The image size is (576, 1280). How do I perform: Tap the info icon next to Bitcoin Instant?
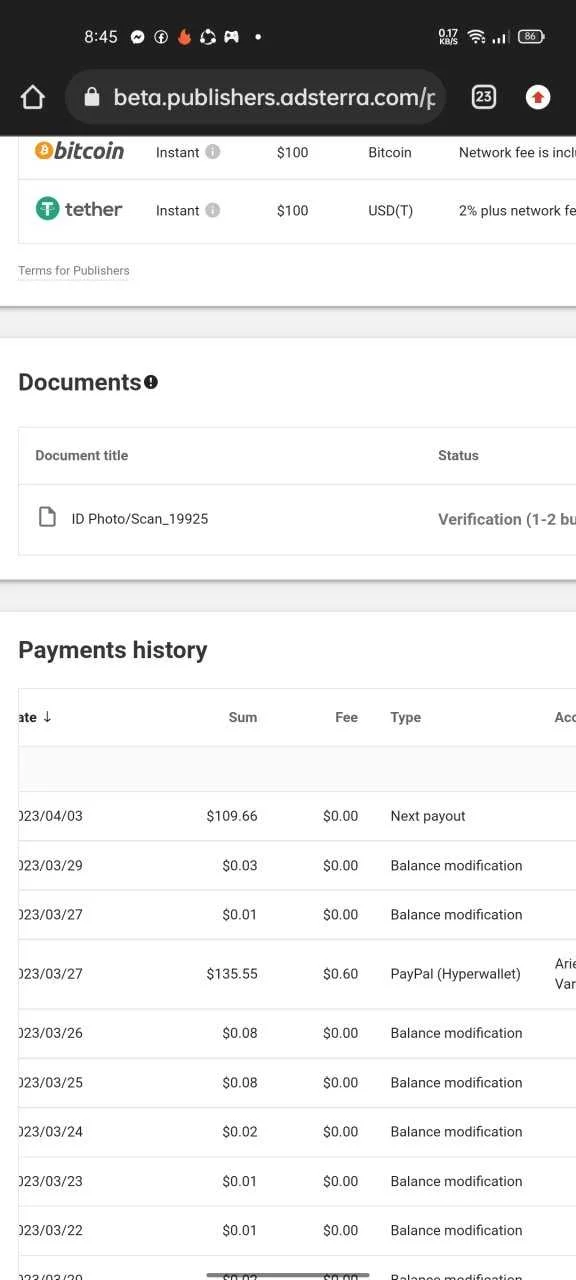pyautogui.click(x=212, y=152)
